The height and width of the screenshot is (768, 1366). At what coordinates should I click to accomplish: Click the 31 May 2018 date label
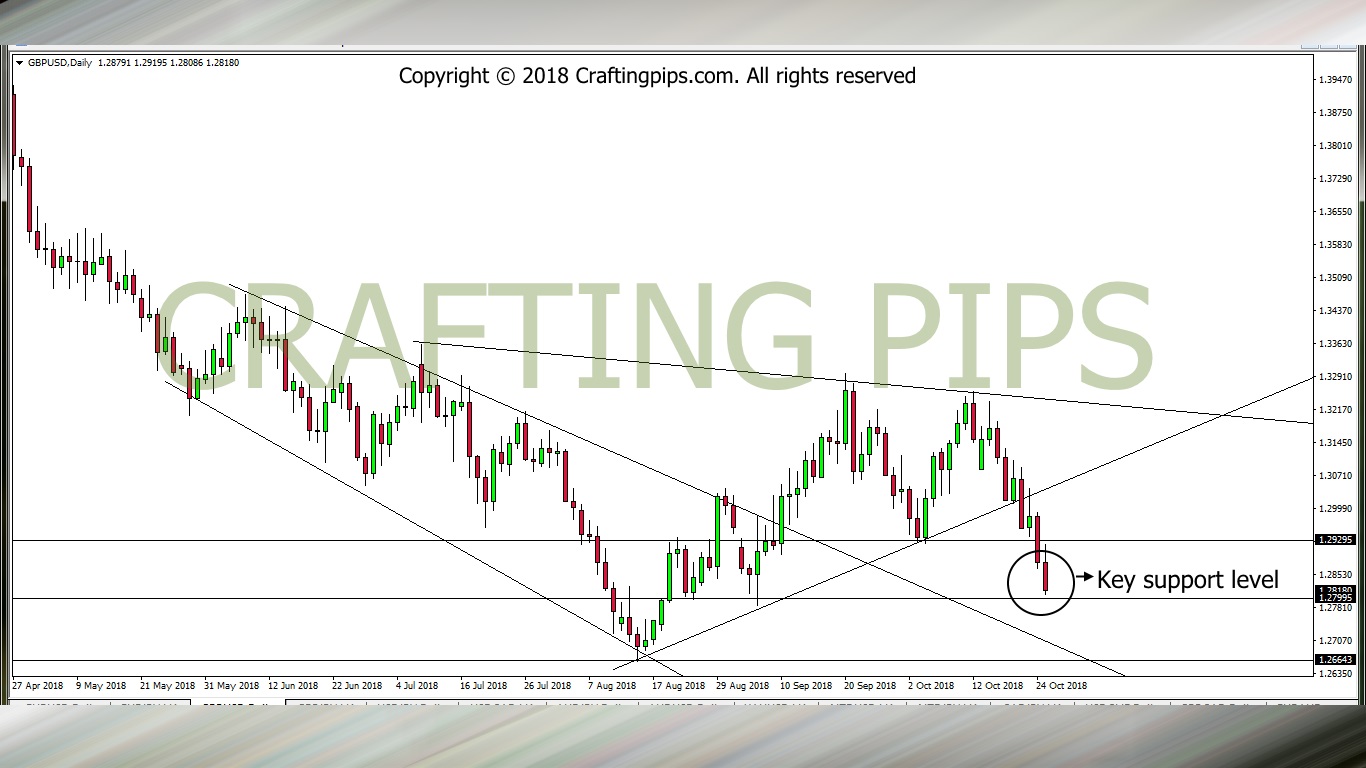tap(231, 686)
